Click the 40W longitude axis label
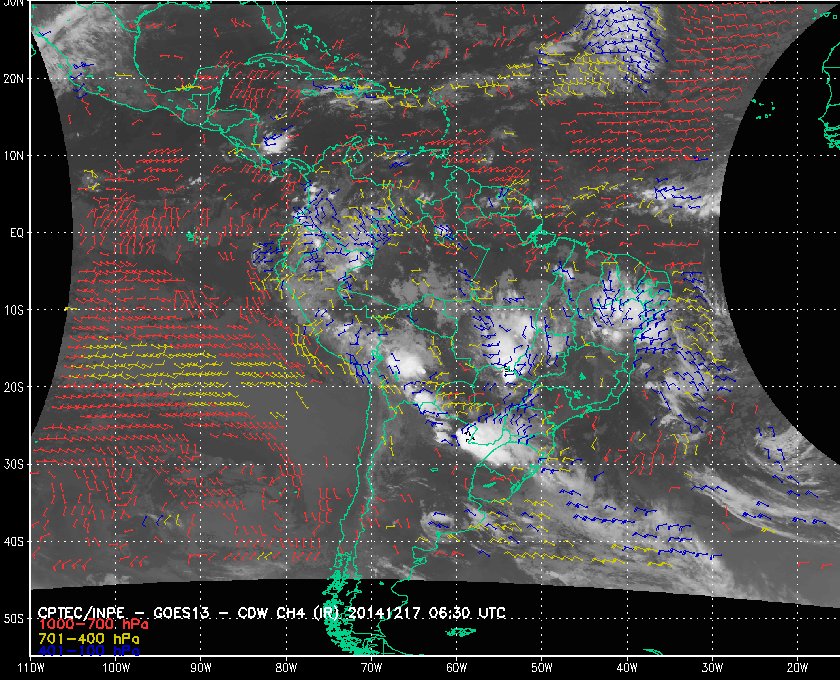 coord(627,668)
